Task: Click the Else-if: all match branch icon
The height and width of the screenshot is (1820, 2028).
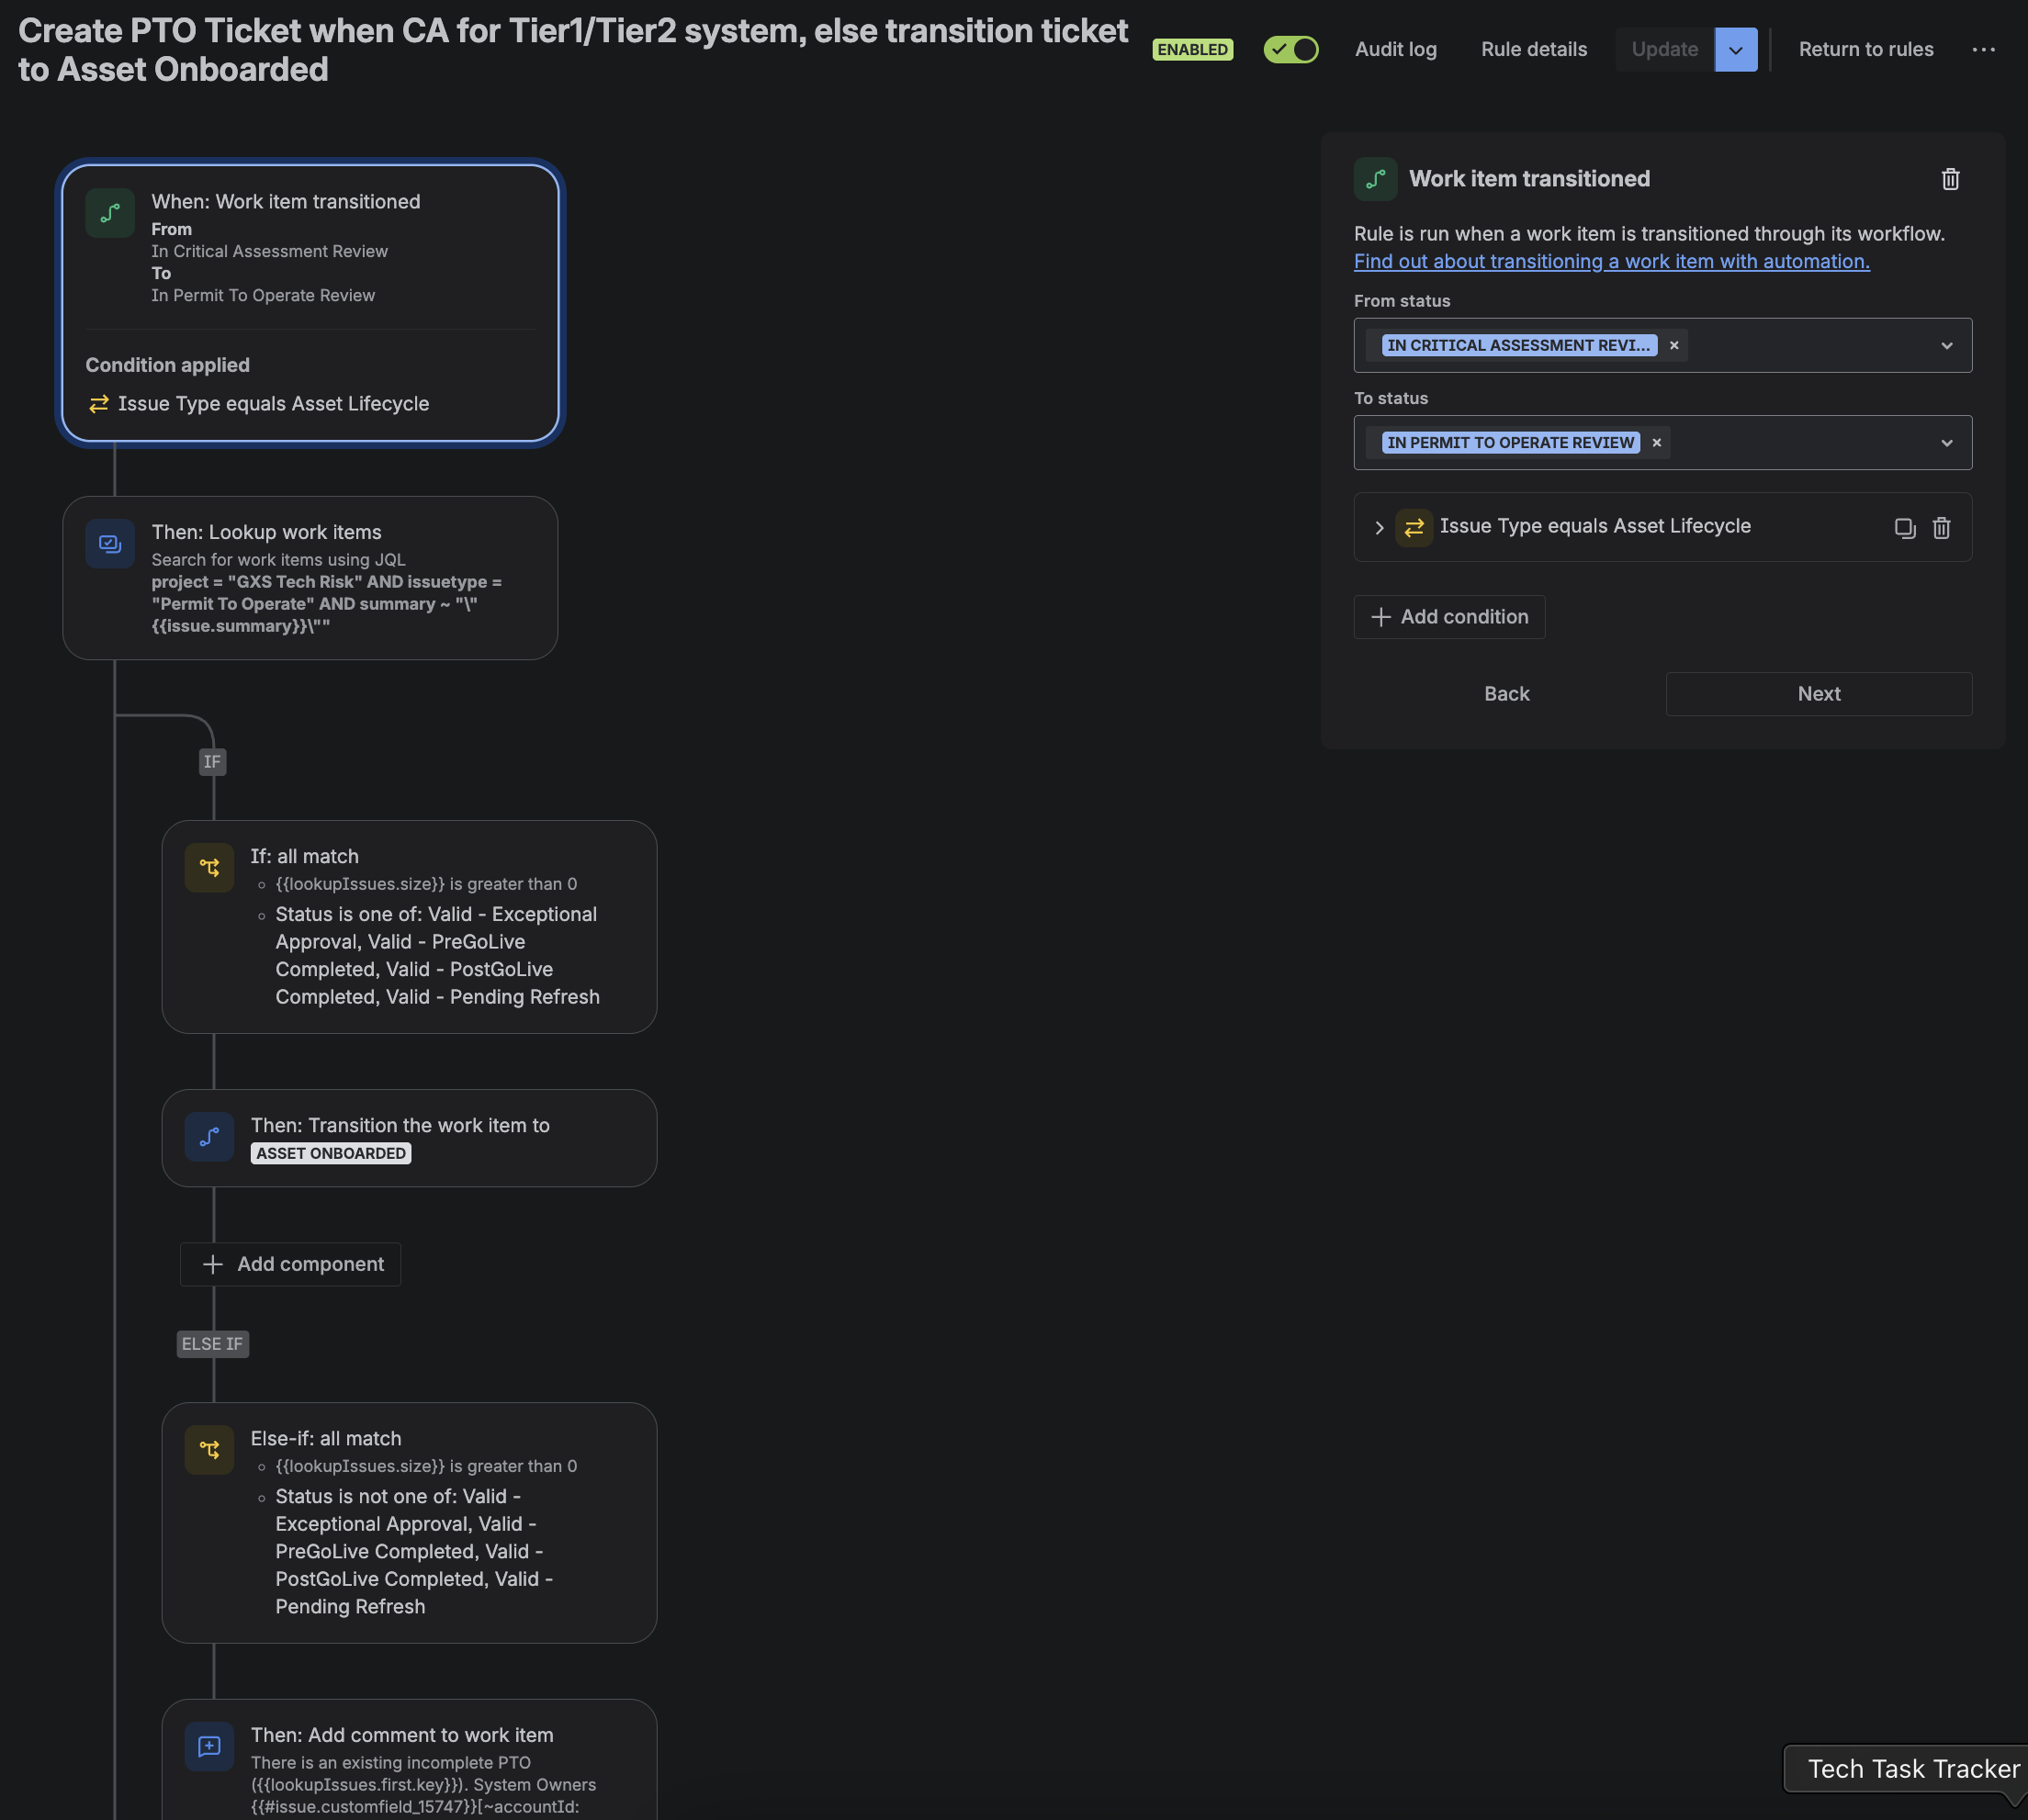Action: (x=209, y=1450)
